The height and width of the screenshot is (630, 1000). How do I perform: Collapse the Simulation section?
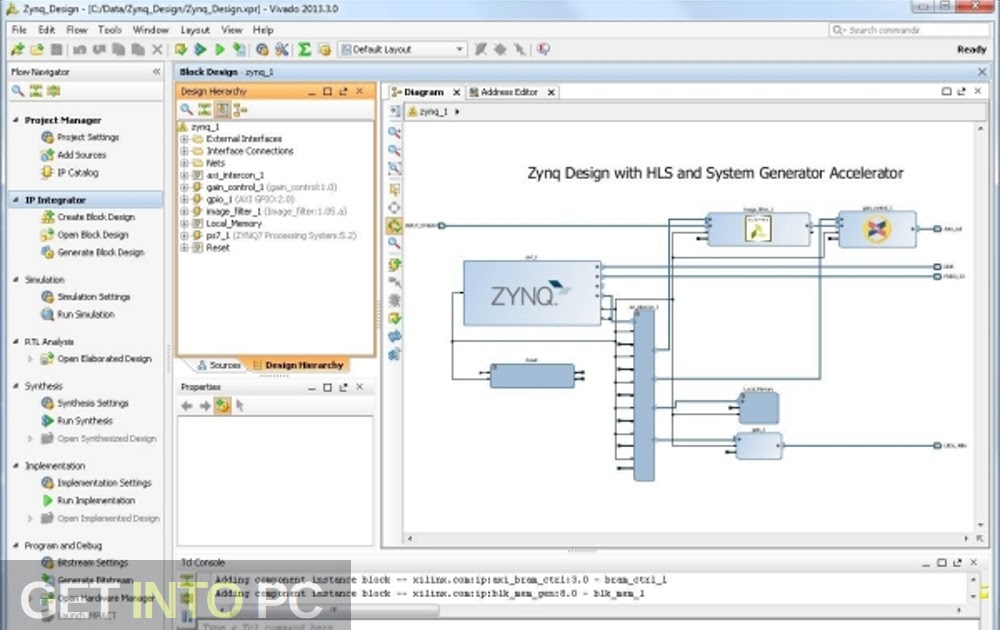pos(16,279)
